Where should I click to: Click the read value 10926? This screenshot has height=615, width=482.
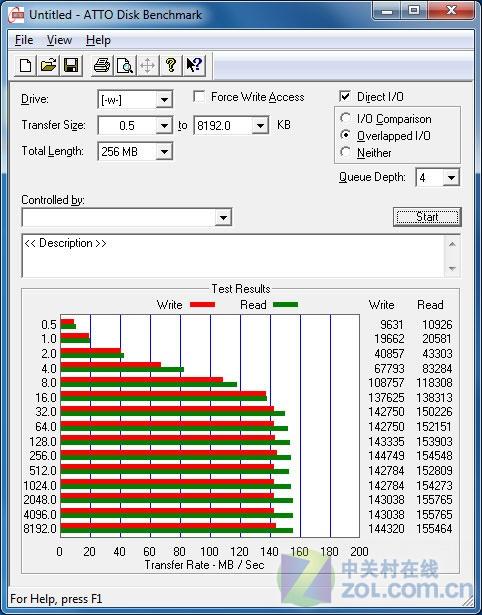pos(437,325)
